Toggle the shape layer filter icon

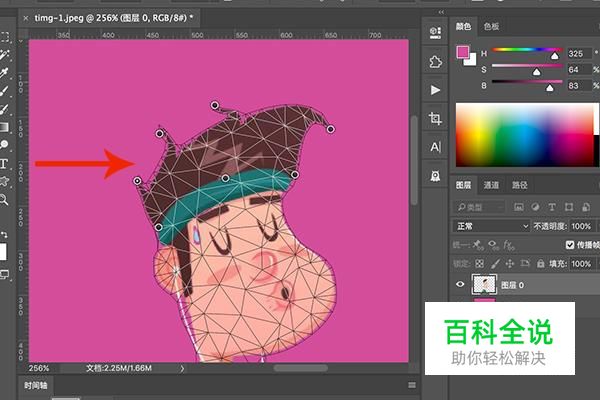[569, 207]
